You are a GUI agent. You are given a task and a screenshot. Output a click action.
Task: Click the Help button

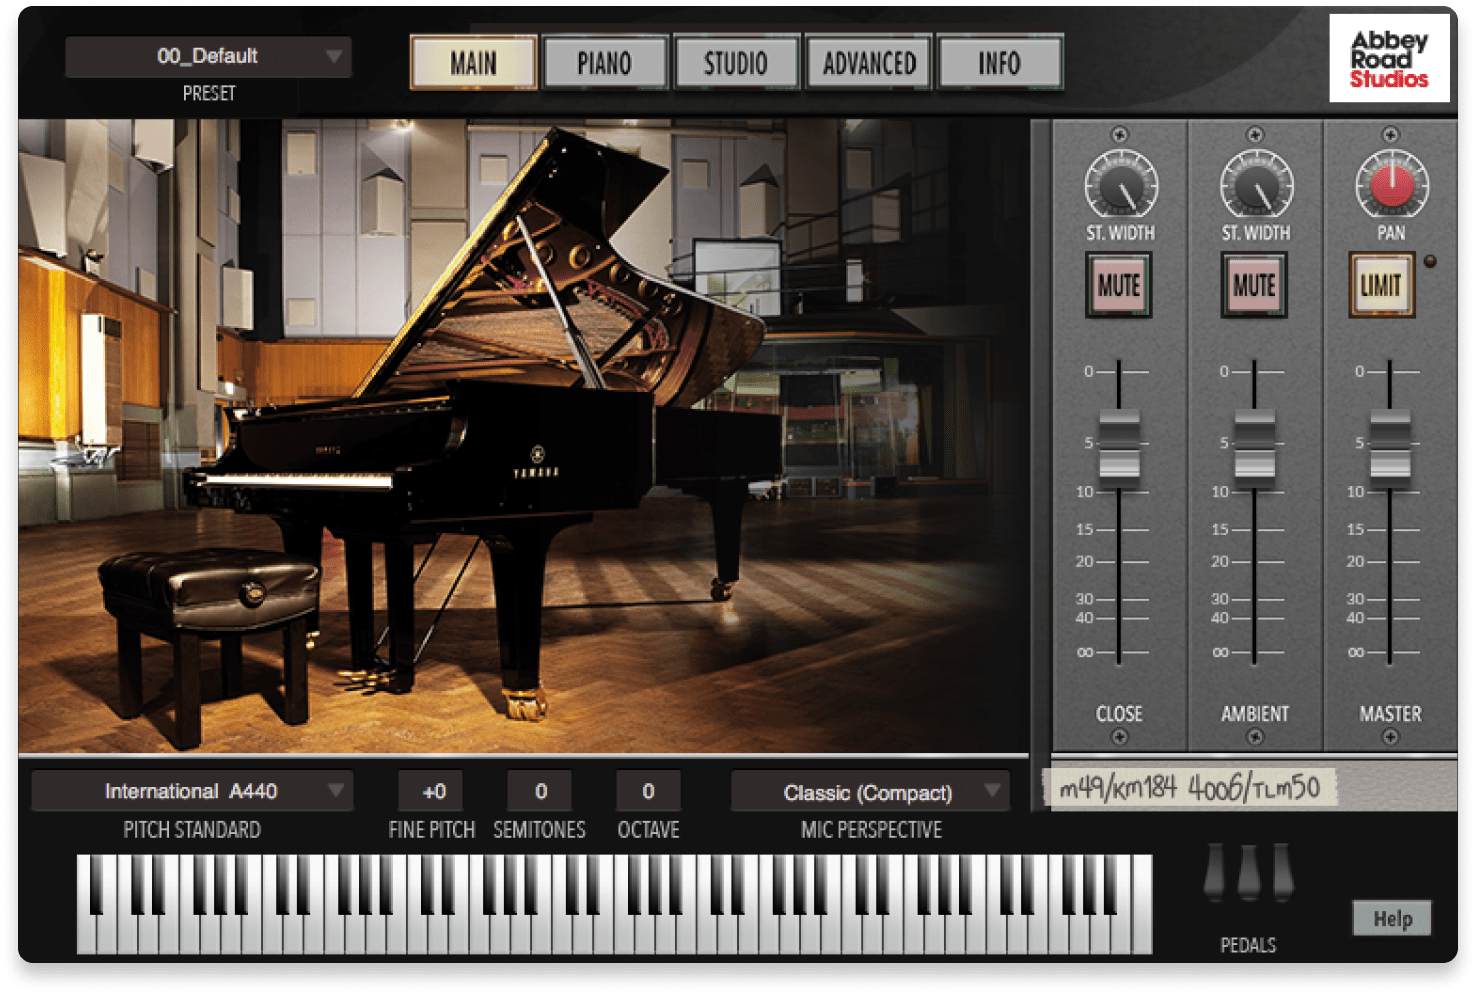pyautogui.click(x=1392, y=918)
